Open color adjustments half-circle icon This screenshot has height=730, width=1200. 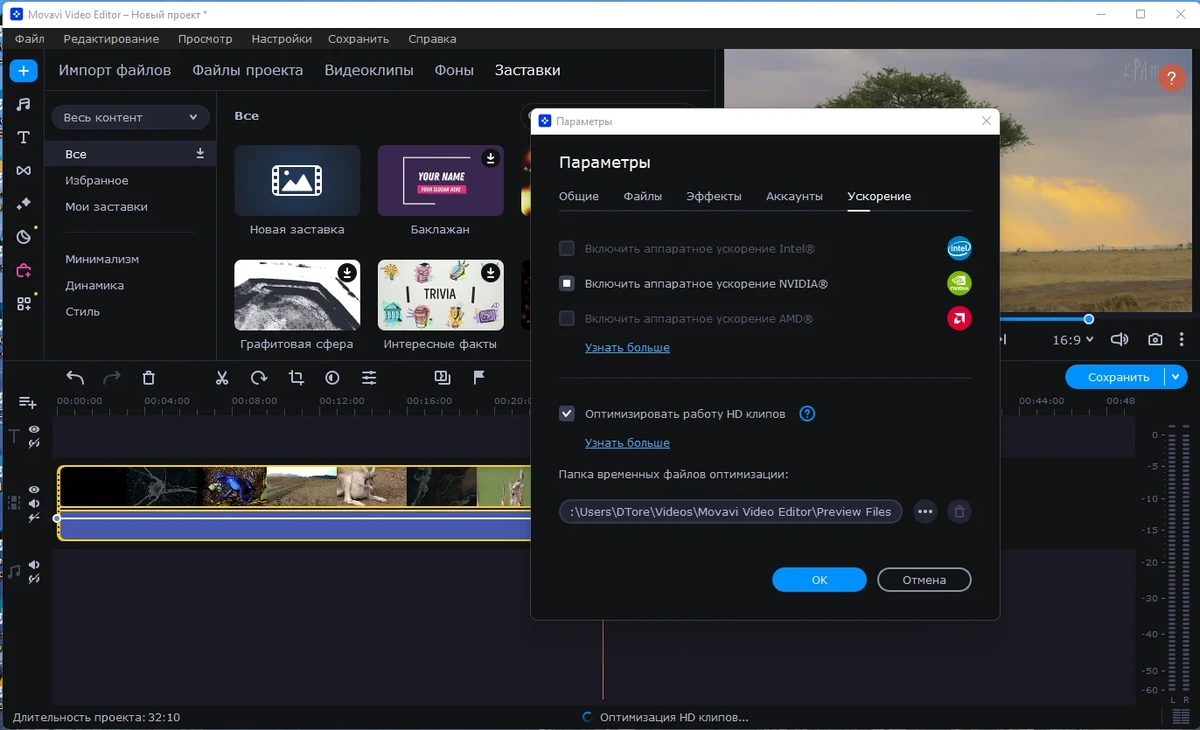pos(332,377)
